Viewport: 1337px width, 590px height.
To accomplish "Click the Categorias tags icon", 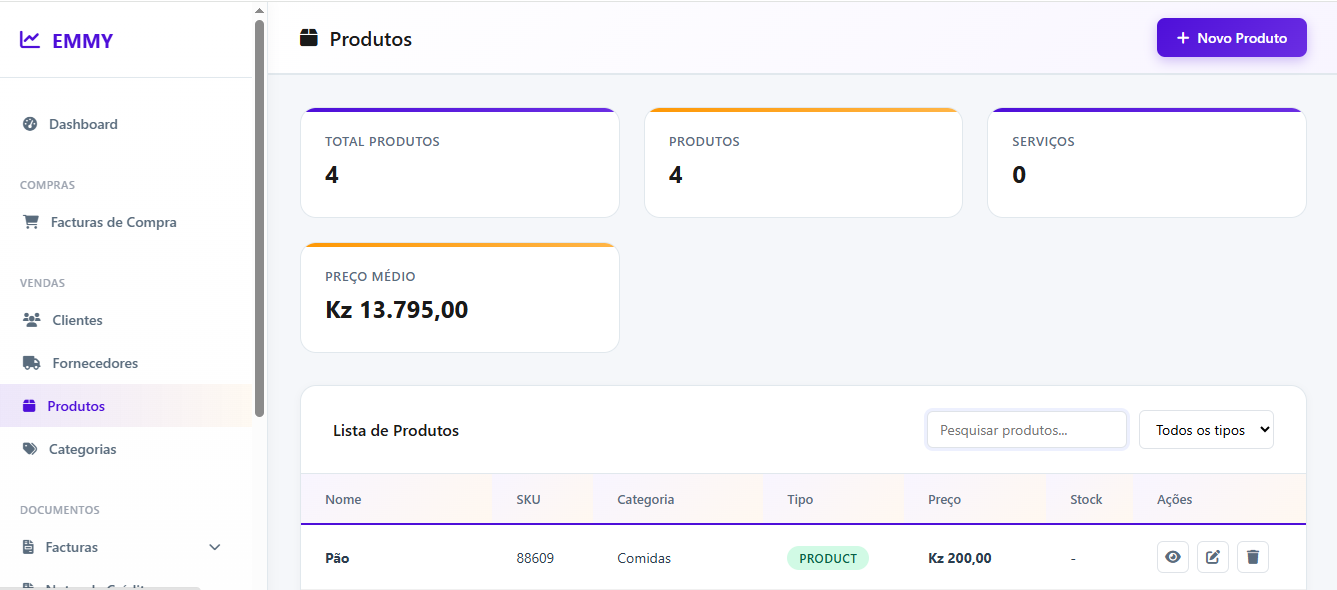I will 30,449.
